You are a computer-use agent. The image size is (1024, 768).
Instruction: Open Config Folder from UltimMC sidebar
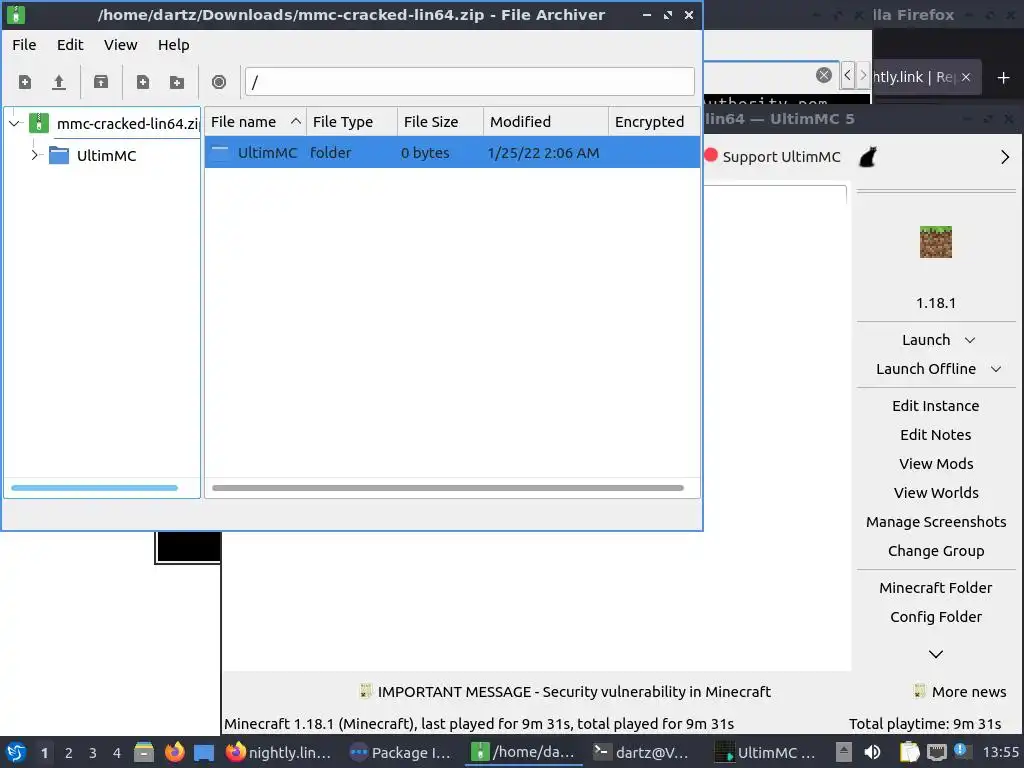point(936,617)
